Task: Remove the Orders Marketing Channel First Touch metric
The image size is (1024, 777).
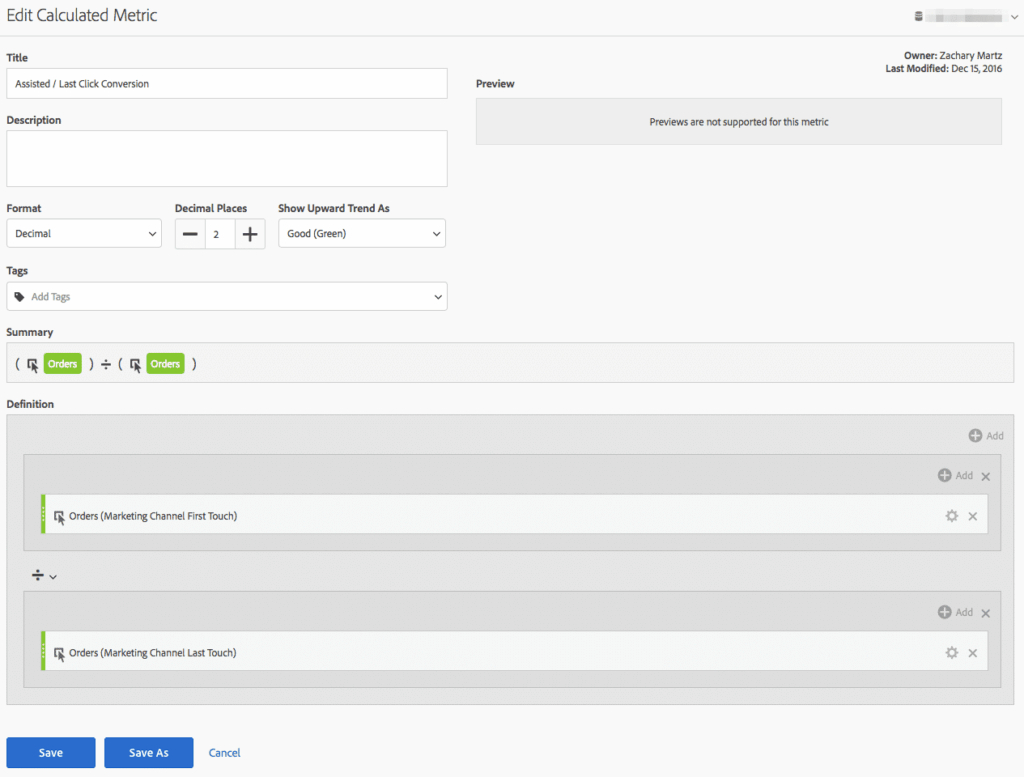Action: (x=972, y=516)
